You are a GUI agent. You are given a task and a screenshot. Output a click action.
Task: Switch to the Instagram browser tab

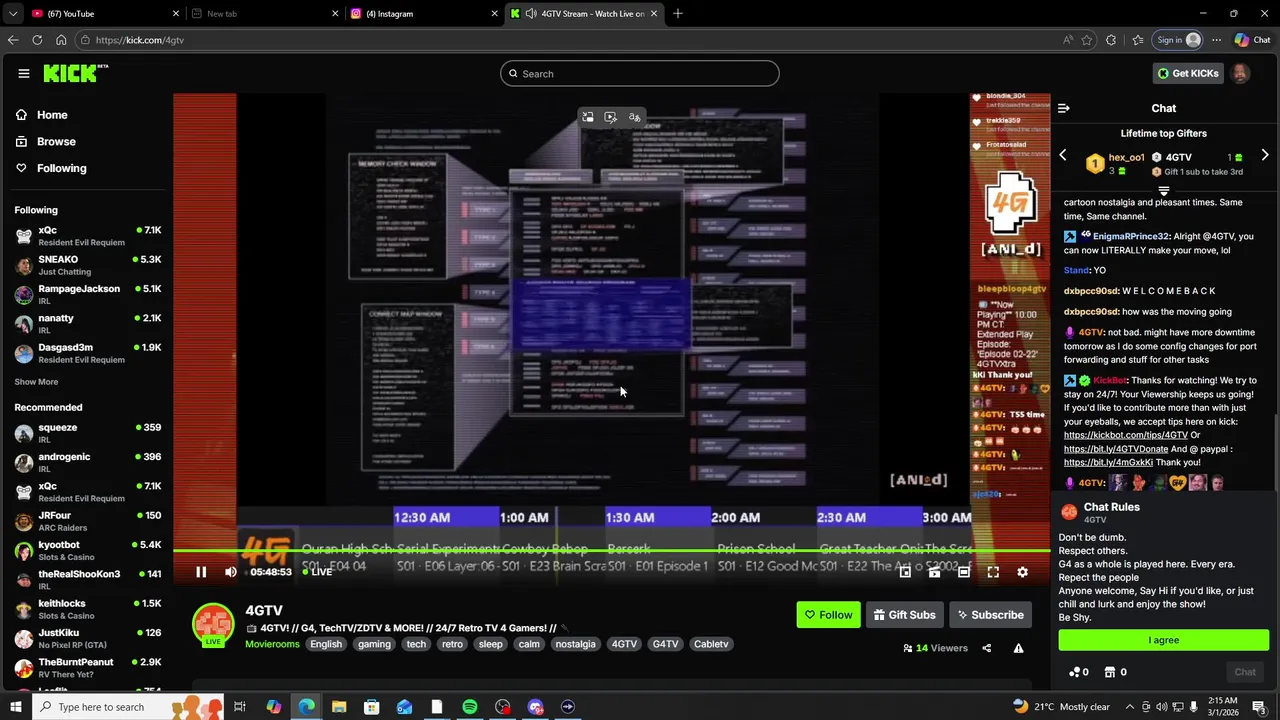(423, 13)
